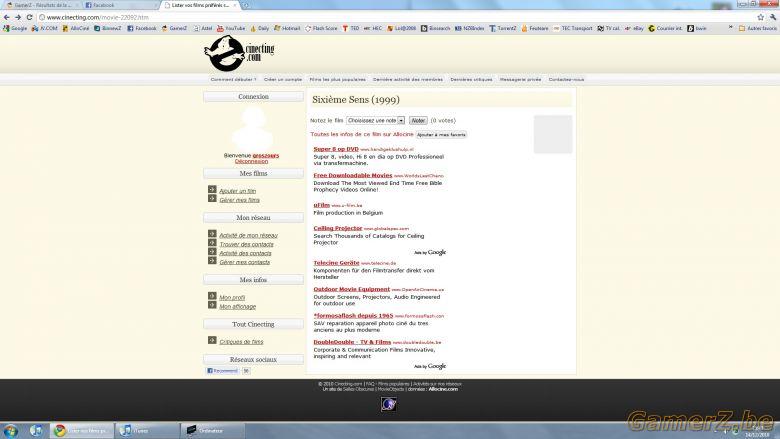The width and height of the screenshot is (780, 439).
Task: Open the Google bookmark
Action: click(15, 29)
